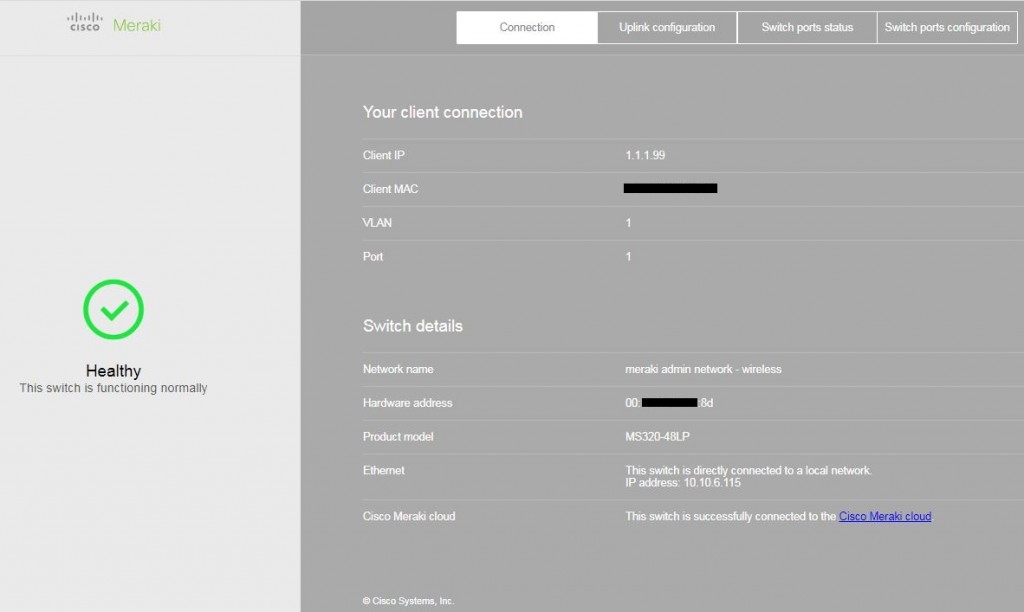Click the Cisco Meraki logo
1024x612 pixels.
pos(114,24)
